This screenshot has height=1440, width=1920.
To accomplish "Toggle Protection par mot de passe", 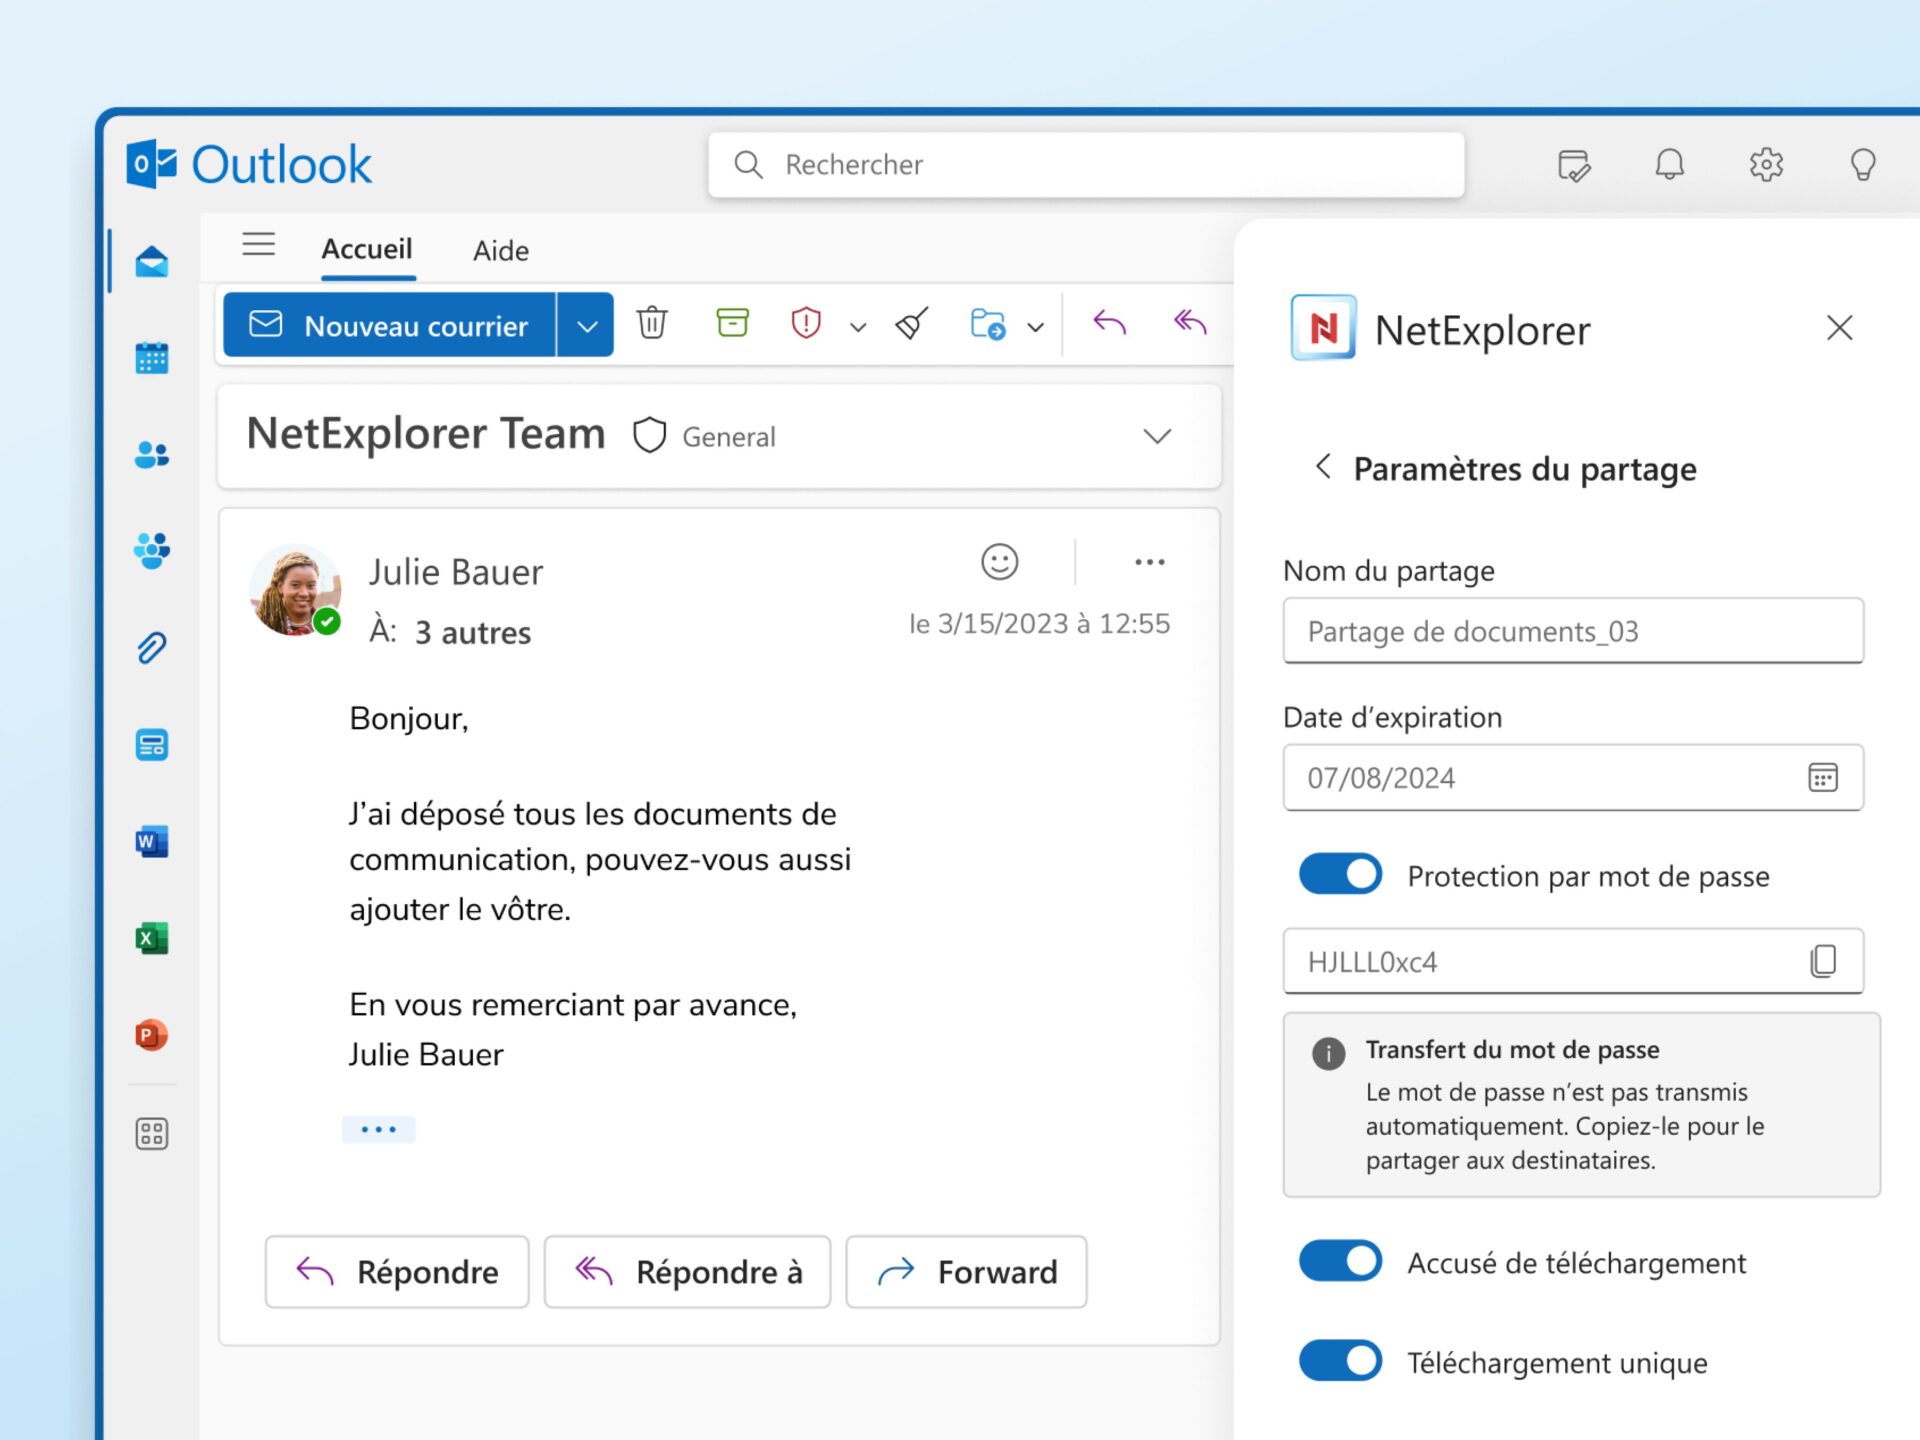I will click(1341, 874).
